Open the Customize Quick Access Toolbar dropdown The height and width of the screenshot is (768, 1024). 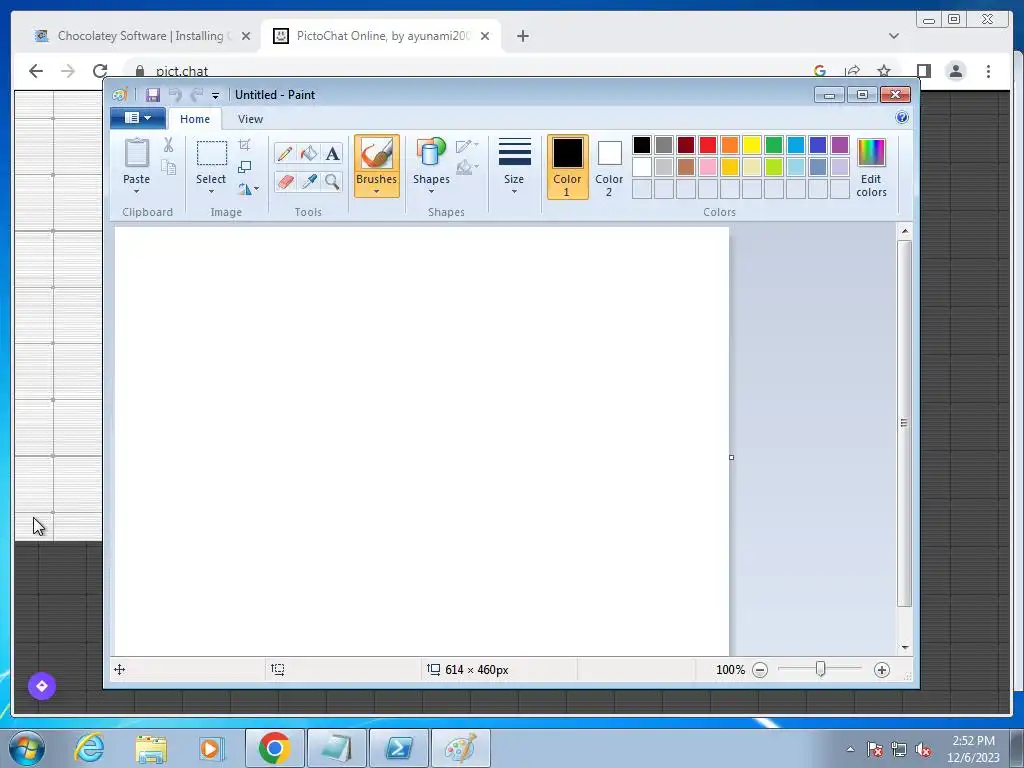(x=216, y=95)
